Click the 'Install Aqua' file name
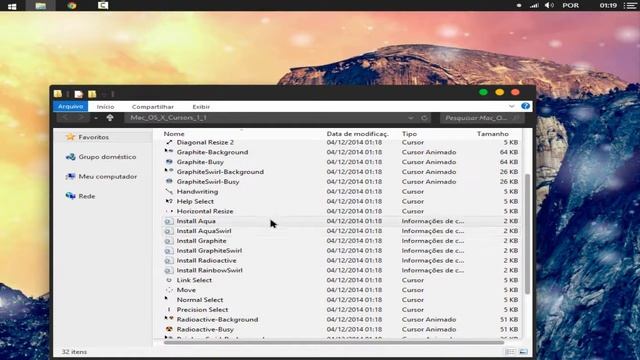This screenshot has height=360, width=640. pyautogui.click(x=196, y=221)
